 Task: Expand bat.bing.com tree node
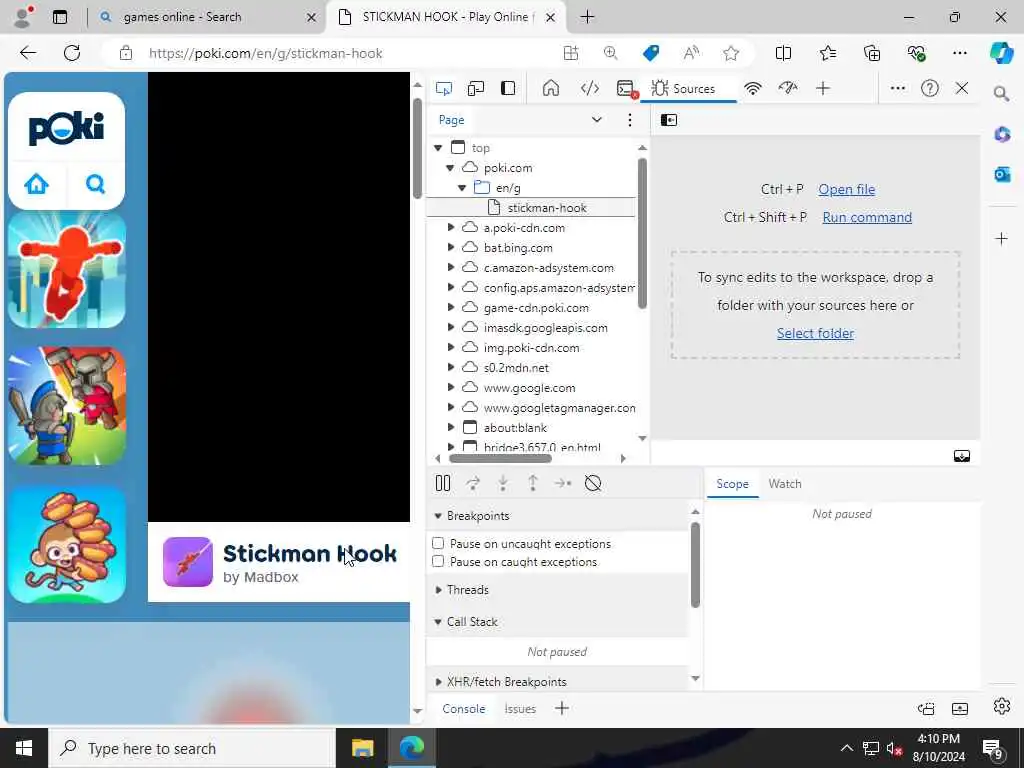(x=451, y=248)
